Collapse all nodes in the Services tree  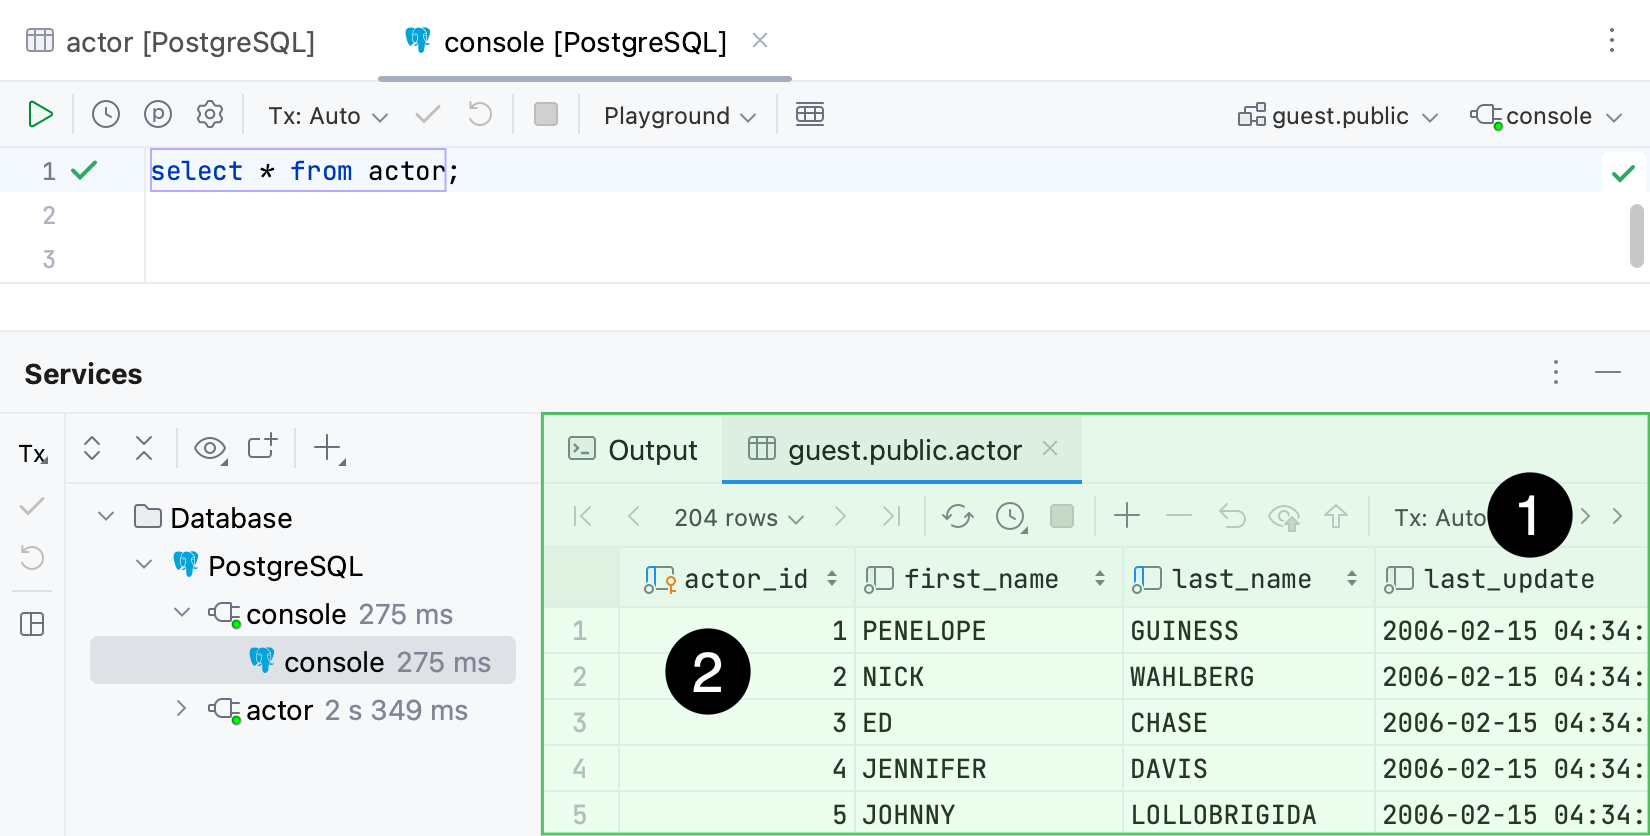pos(144,448)
